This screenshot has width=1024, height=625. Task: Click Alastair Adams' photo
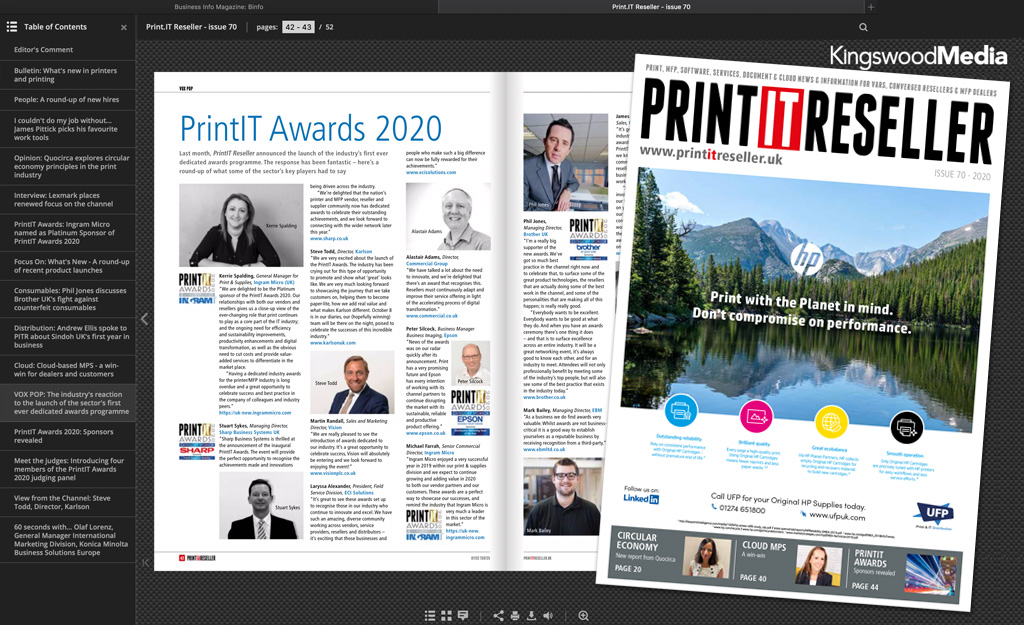(448, 216)
